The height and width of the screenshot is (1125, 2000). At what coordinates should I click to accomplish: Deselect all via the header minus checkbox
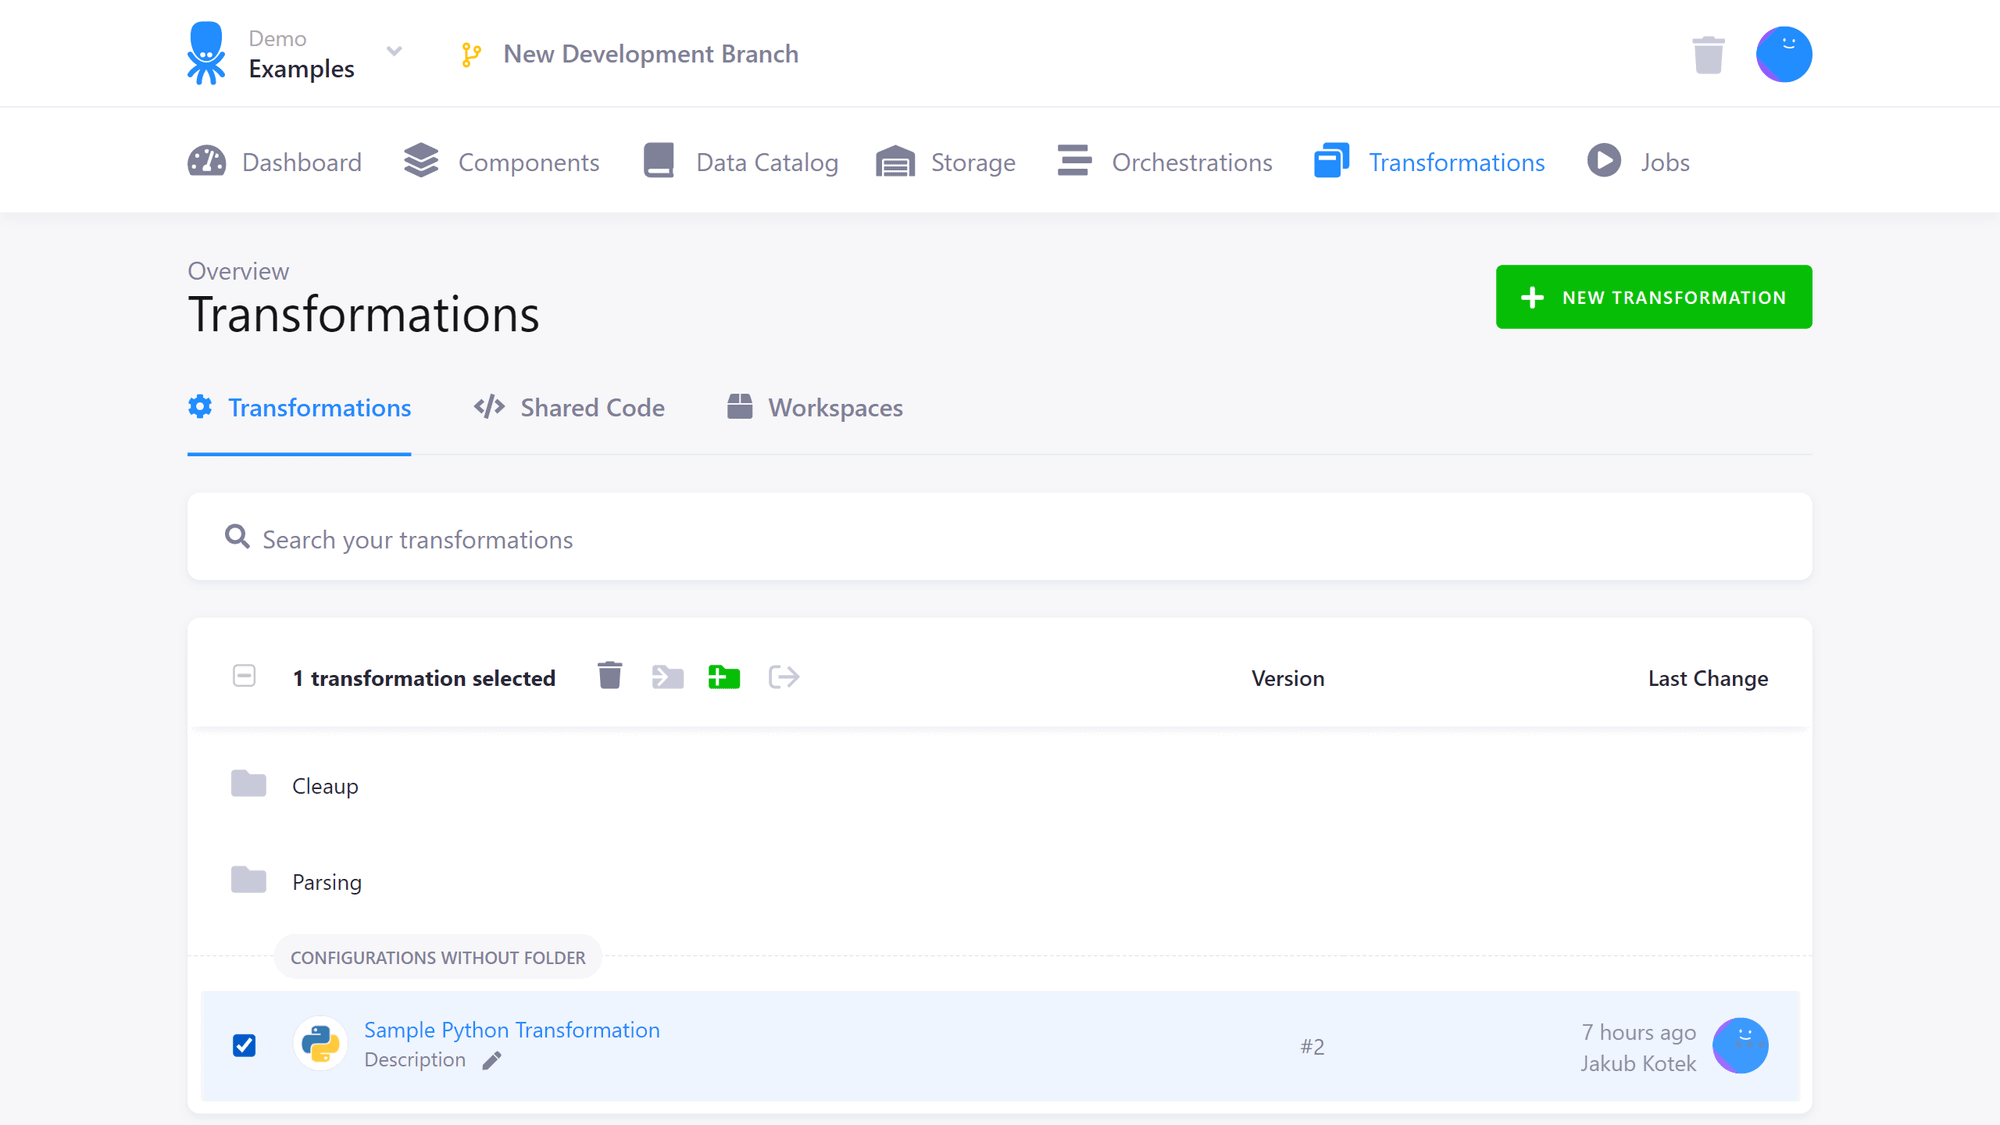pos(243,676)
